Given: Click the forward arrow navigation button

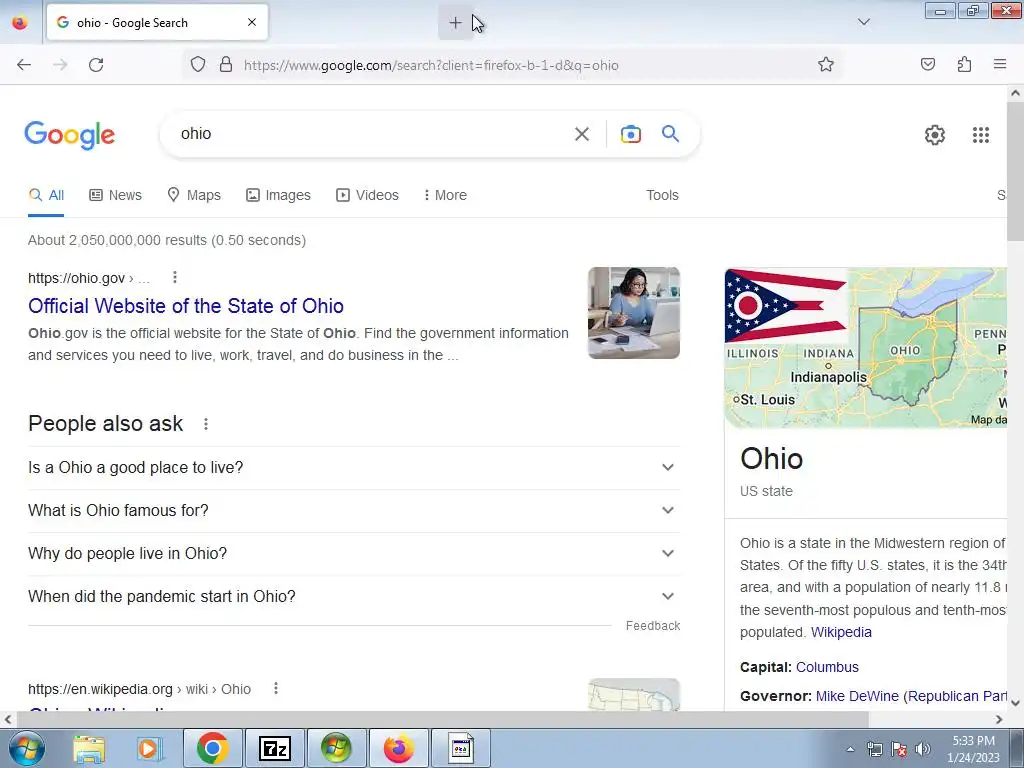Looking at the screenshot, I should pos(60,65).
